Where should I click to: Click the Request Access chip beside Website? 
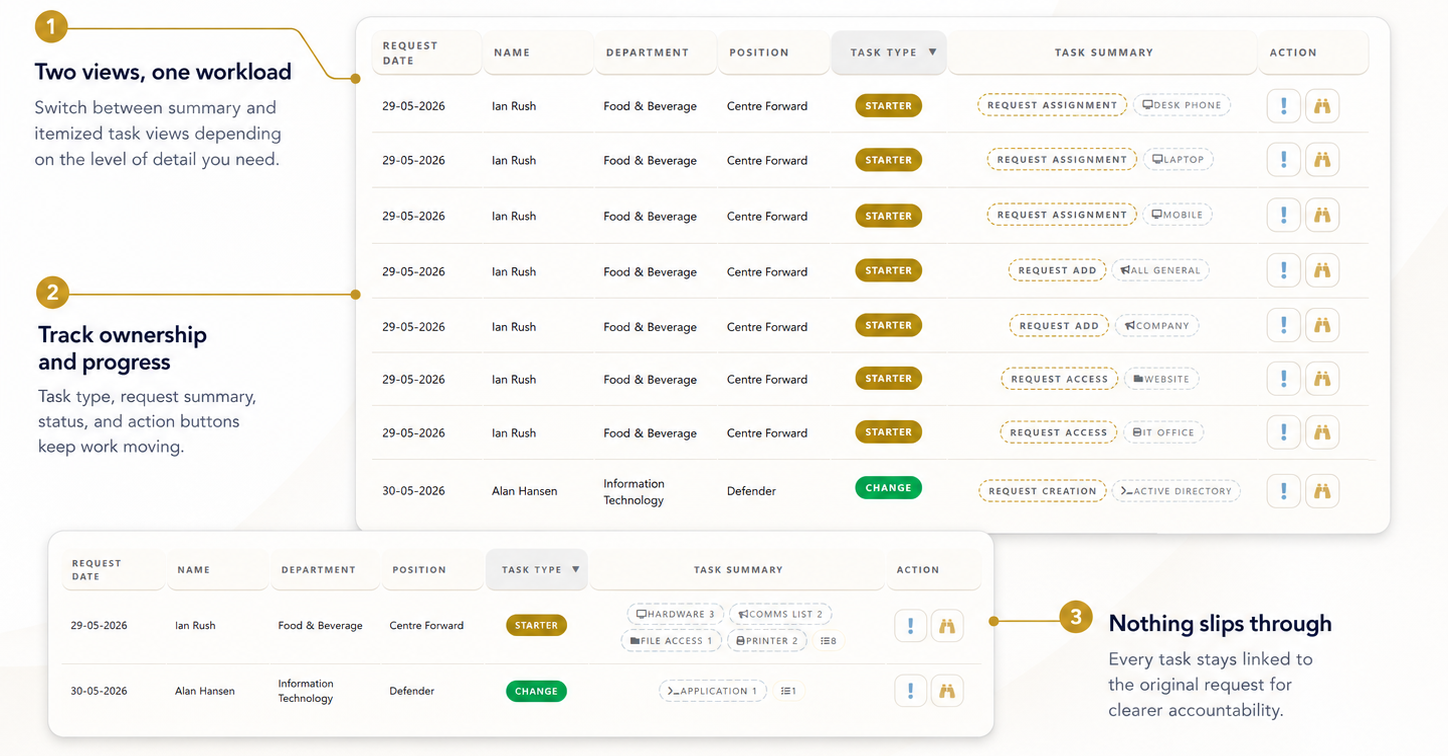tap(1059, 379)
